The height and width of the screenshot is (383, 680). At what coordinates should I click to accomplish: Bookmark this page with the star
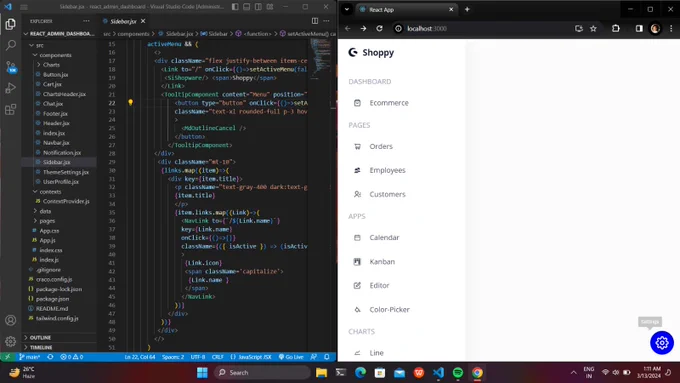click(593, 28)
